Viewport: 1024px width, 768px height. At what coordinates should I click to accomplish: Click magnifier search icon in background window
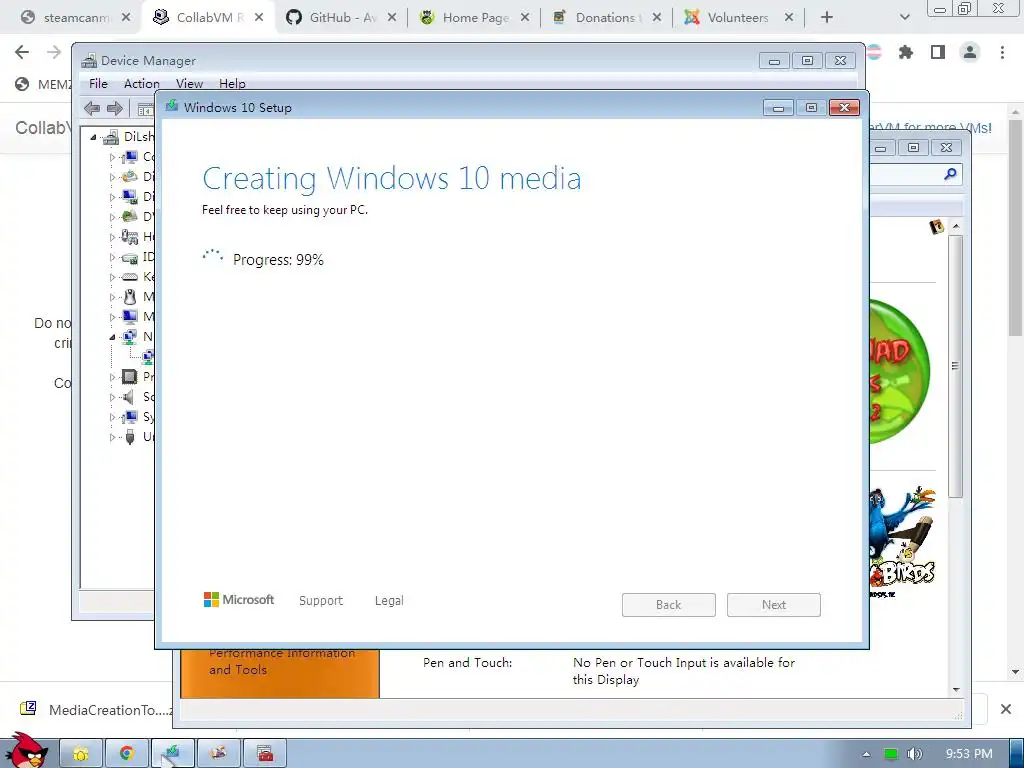pos(950,174)
